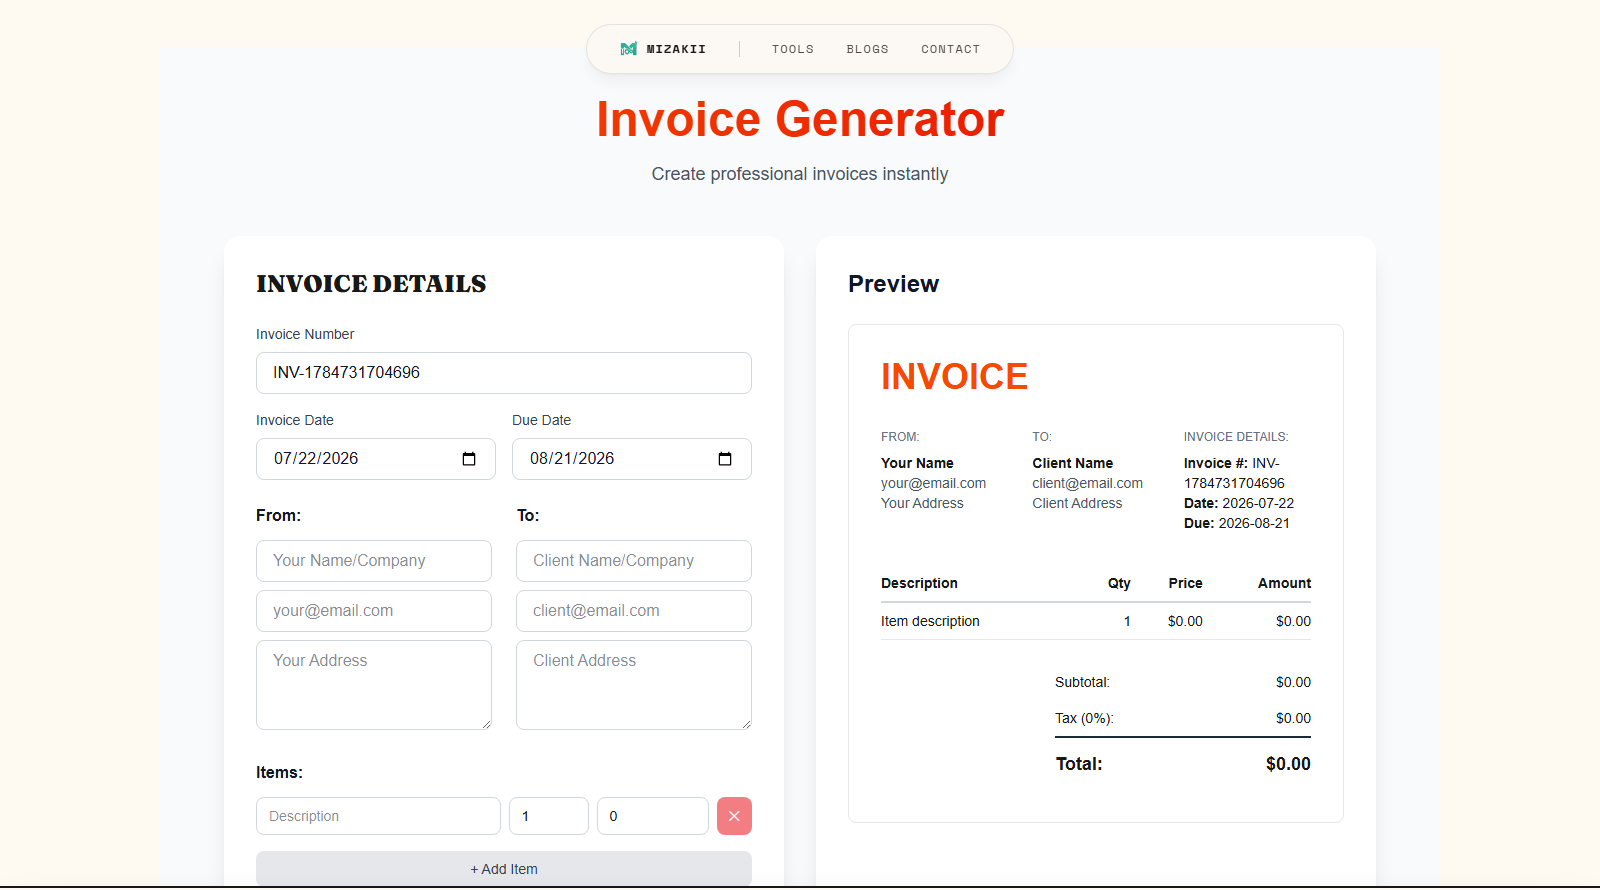Image resolution: width=1600 pixels, height=890 pixels.
Task: Click the item quantity field showing 1
Action: [549, 816]
